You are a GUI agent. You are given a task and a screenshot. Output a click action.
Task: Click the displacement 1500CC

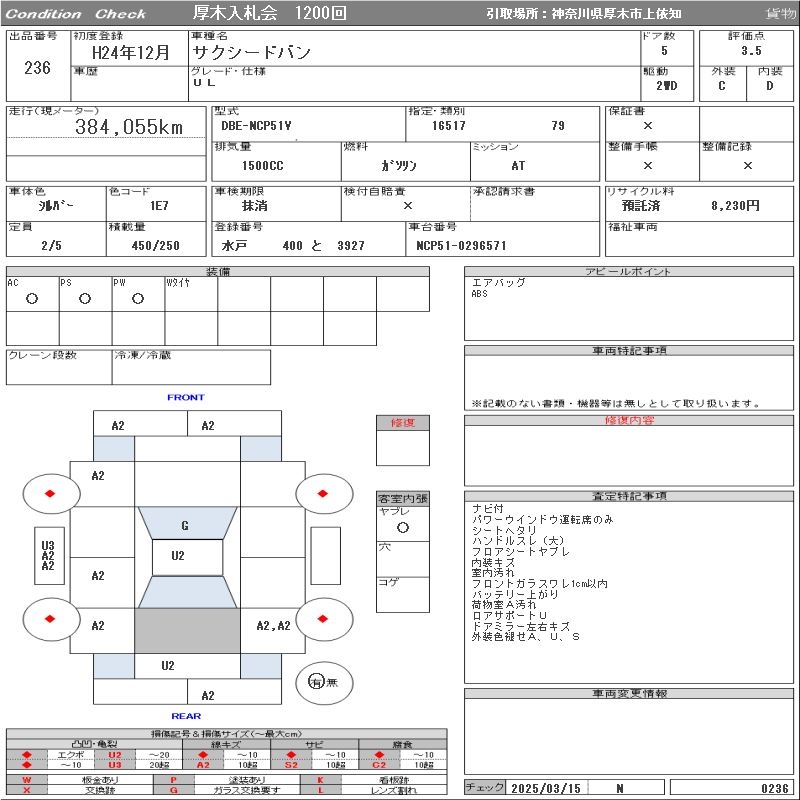tap(263, 165)
